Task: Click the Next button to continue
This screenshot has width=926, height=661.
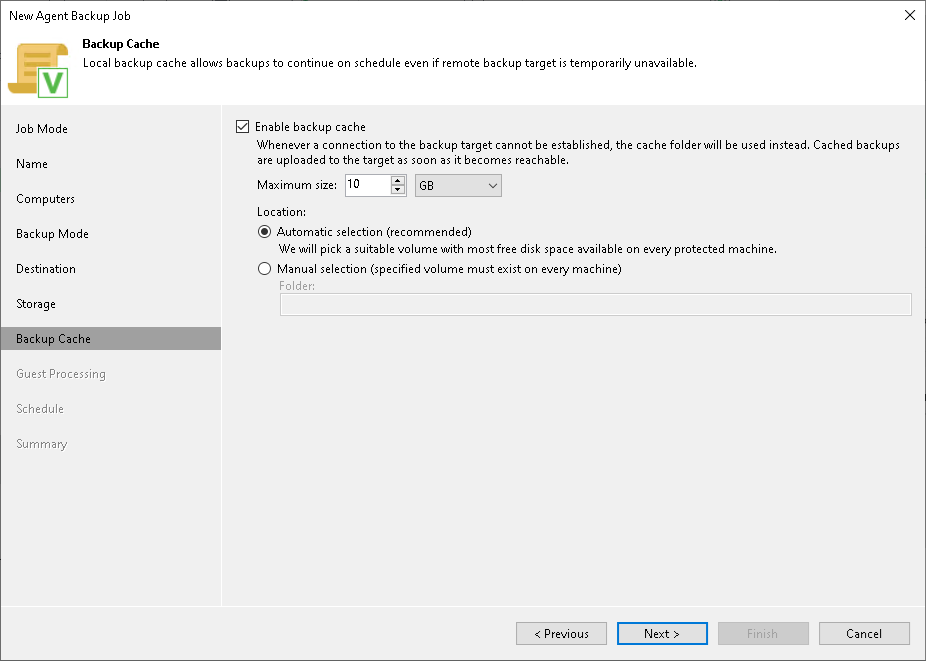Action: click(662, 633)
